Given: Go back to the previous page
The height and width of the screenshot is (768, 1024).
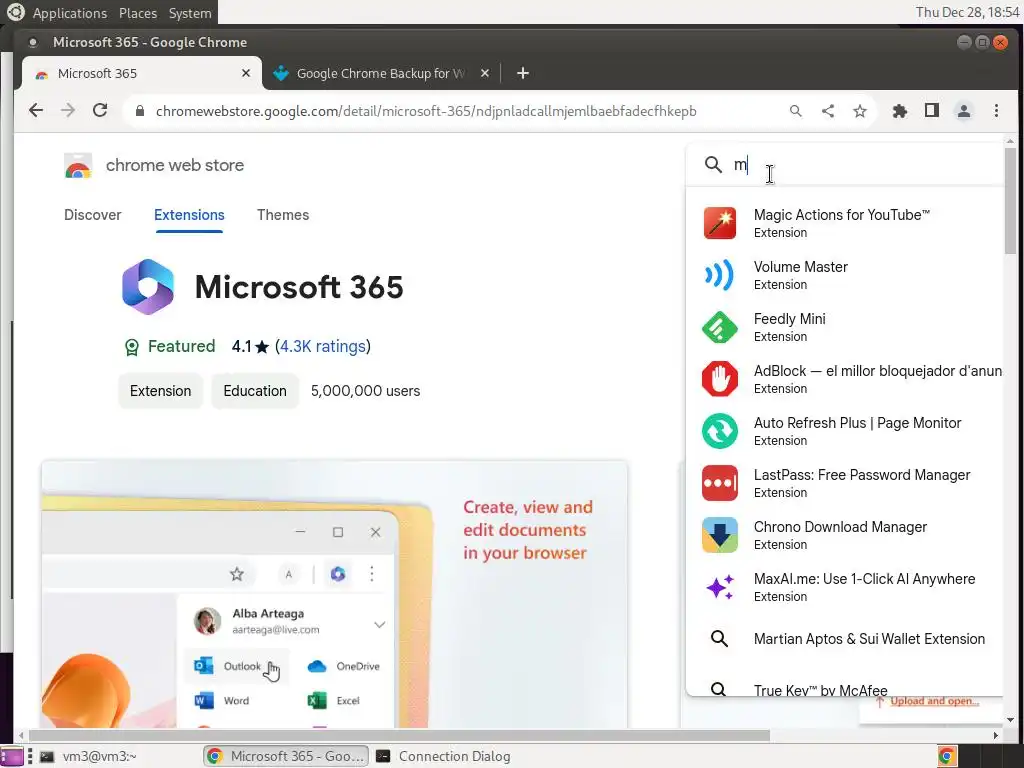Looking at the screenshot, I should [x=36, y=110].
